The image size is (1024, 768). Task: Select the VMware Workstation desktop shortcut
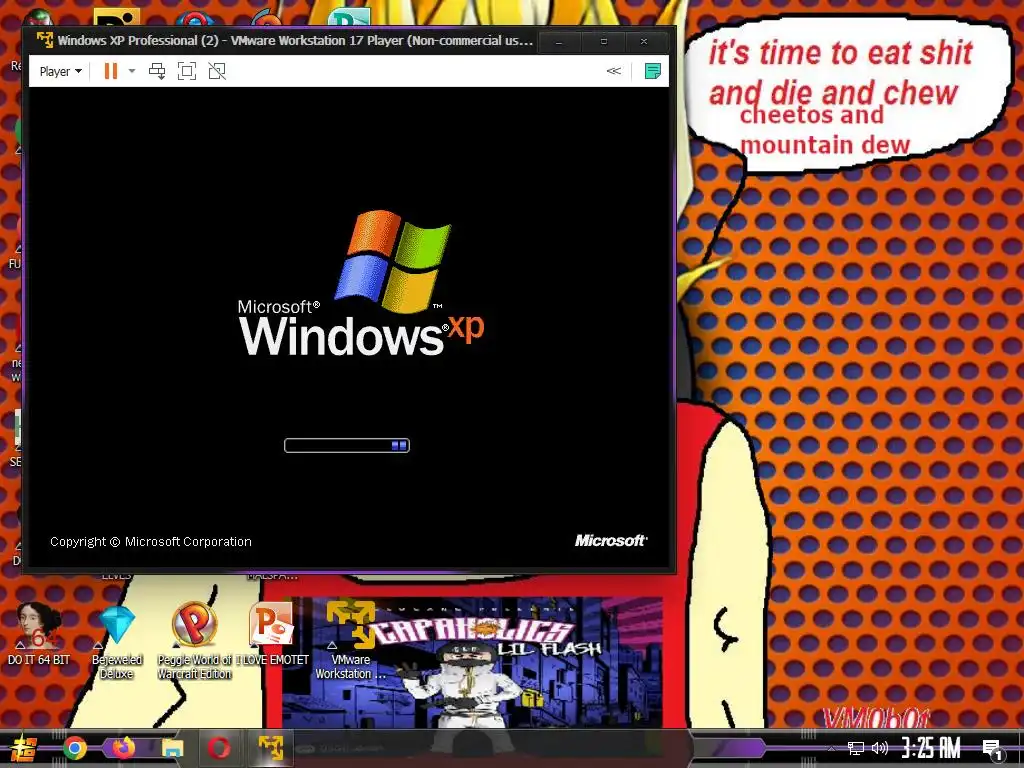click(351, 641)
